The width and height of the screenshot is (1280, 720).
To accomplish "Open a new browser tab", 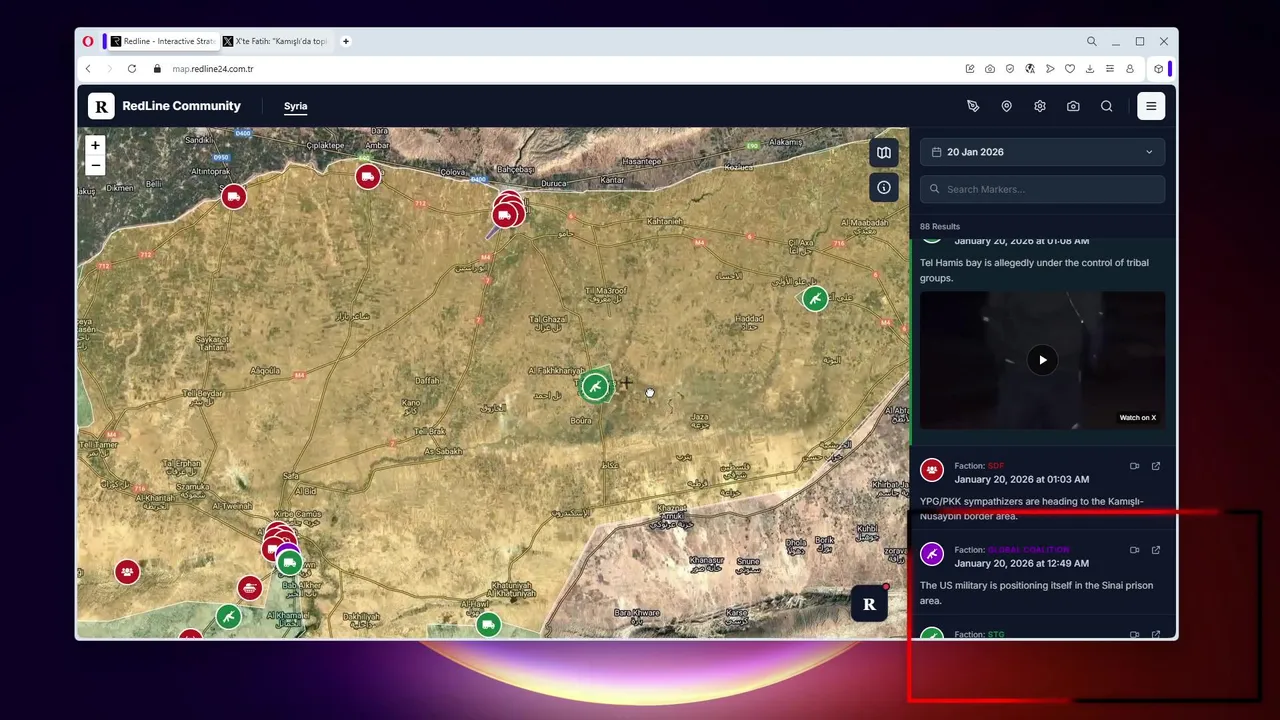I will tap(346, 41).
